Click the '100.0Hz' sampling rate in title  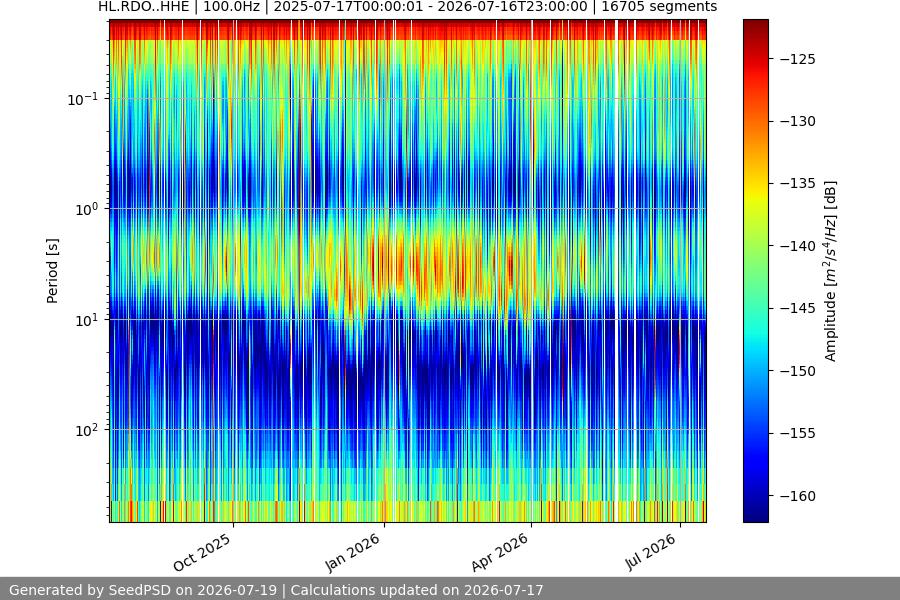click(x=231, y=7)
